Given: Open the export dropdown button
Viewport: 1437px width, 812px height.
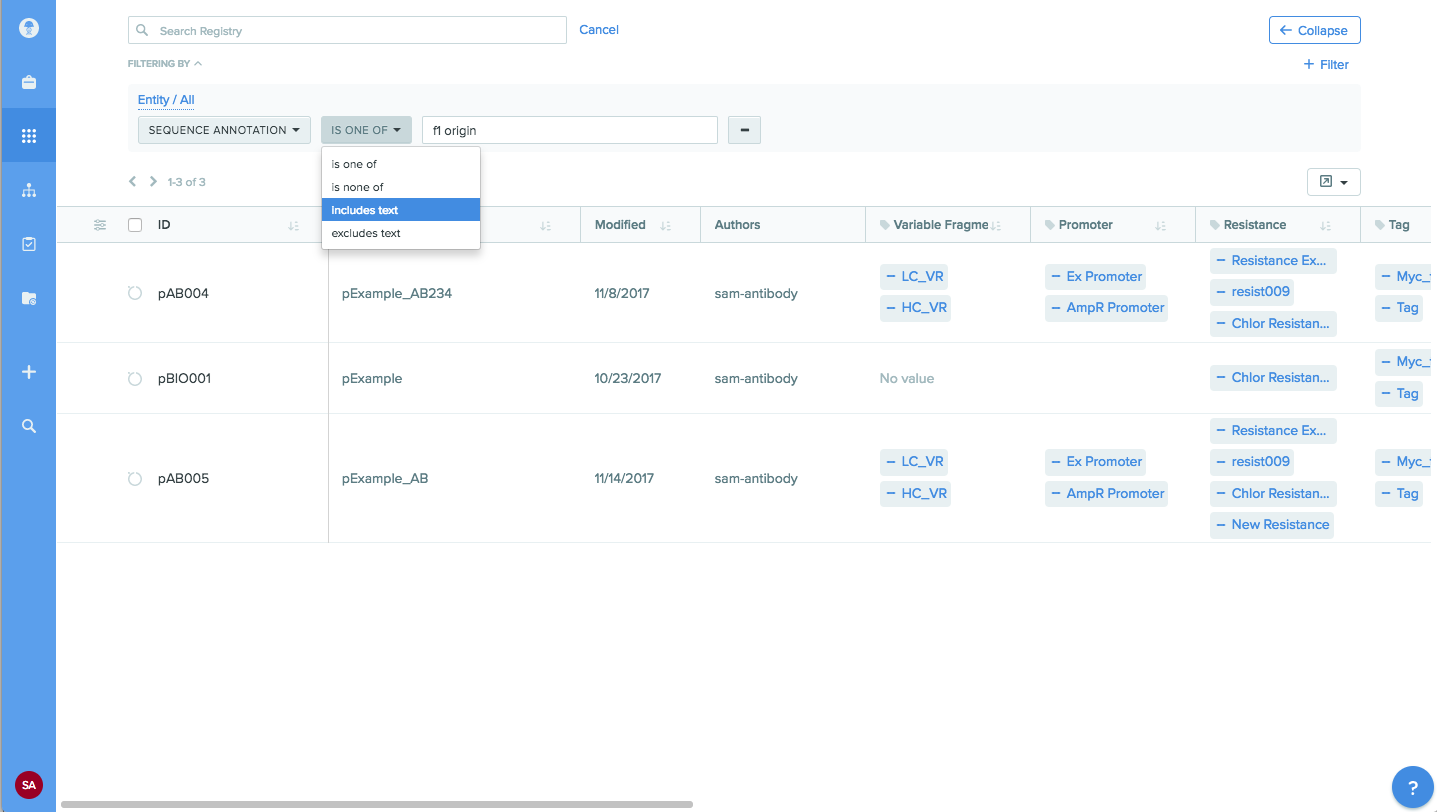Looking at the screenshot, I should pos(1334,182).
